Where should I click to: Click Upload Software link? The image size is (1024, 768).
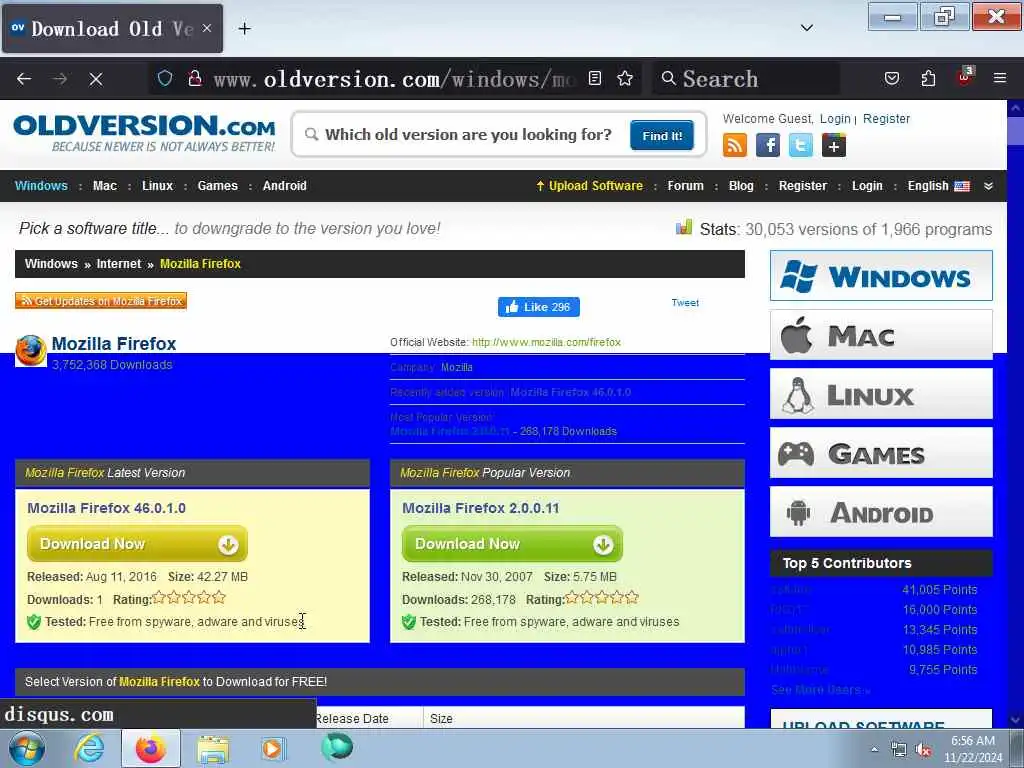(x=589, y=185)
